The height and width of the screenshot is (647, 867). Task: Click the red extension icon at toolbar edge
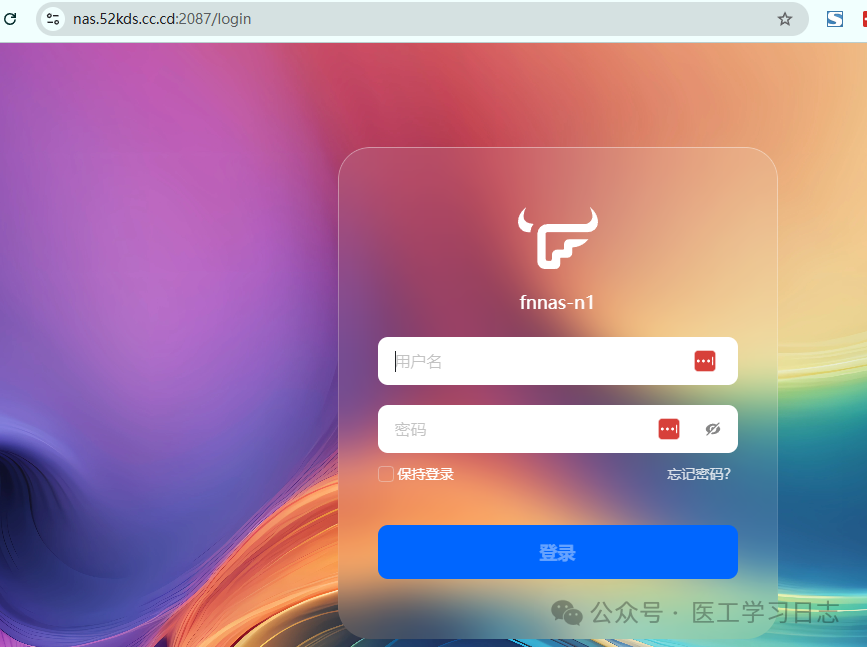(863, 19)
